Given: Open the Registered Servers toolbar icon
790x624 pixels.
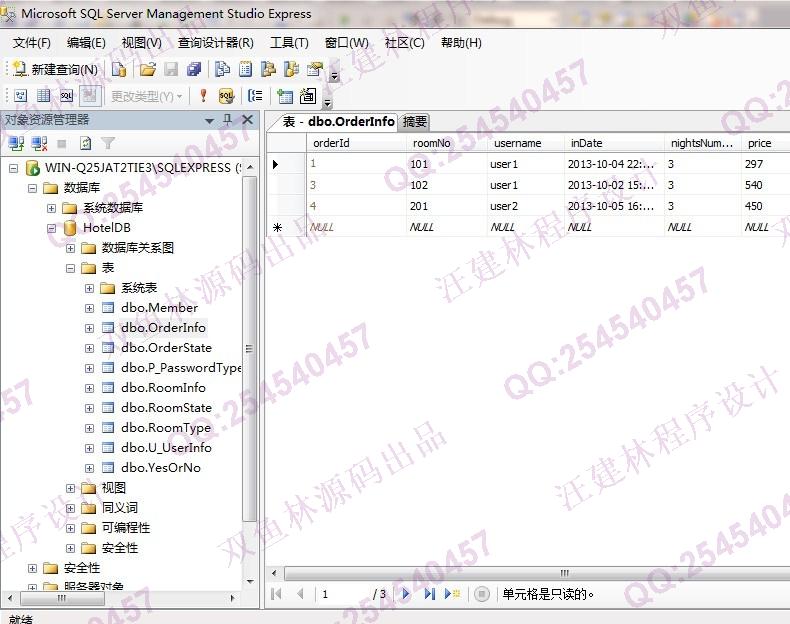Looking at the screenshot, I should click(x=222, y=69).
